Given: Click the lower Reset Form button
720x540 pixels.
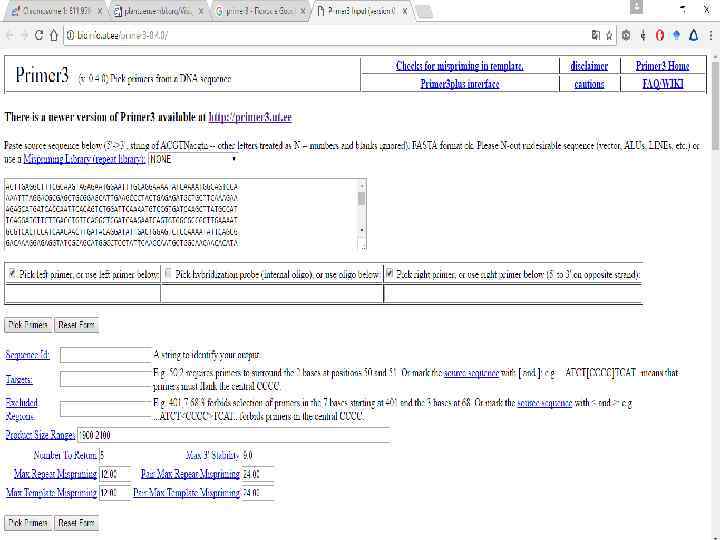Looking at the screenshot, I should (x=76, y=523).
